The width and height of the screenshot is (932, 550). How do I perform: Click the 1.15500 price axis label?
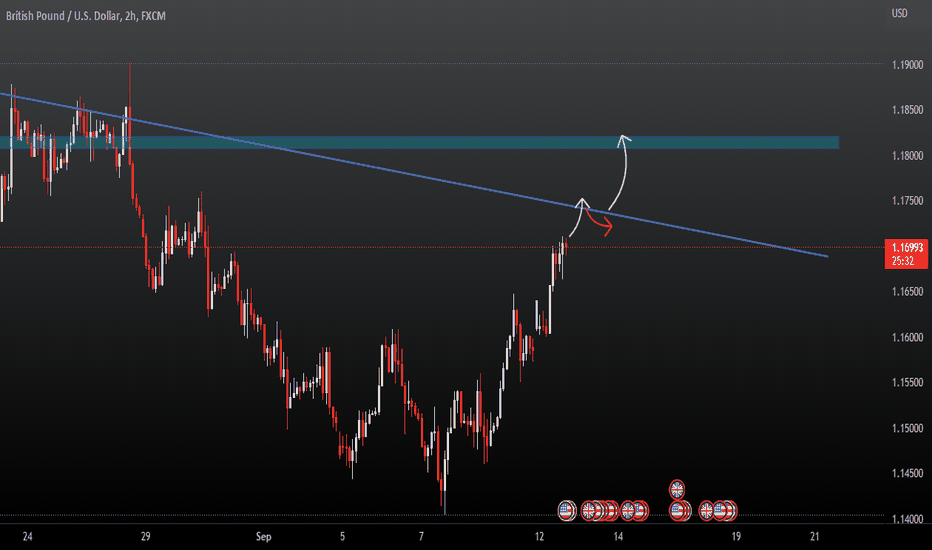(x=908, y=383)
